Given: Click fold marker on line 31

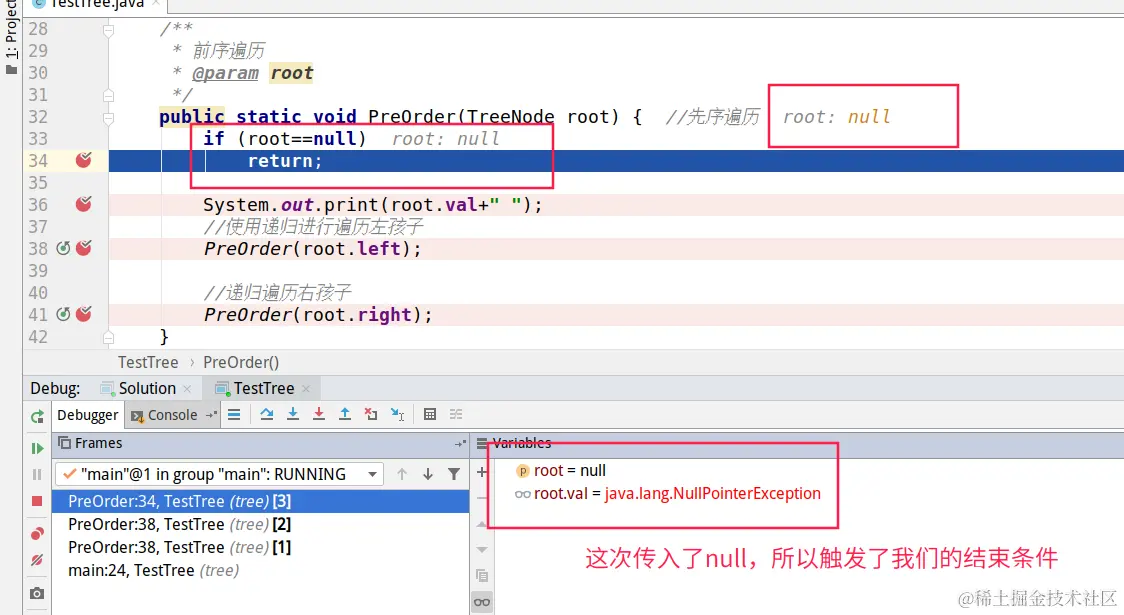Looking at the screenshot, I should pos(108,95).
